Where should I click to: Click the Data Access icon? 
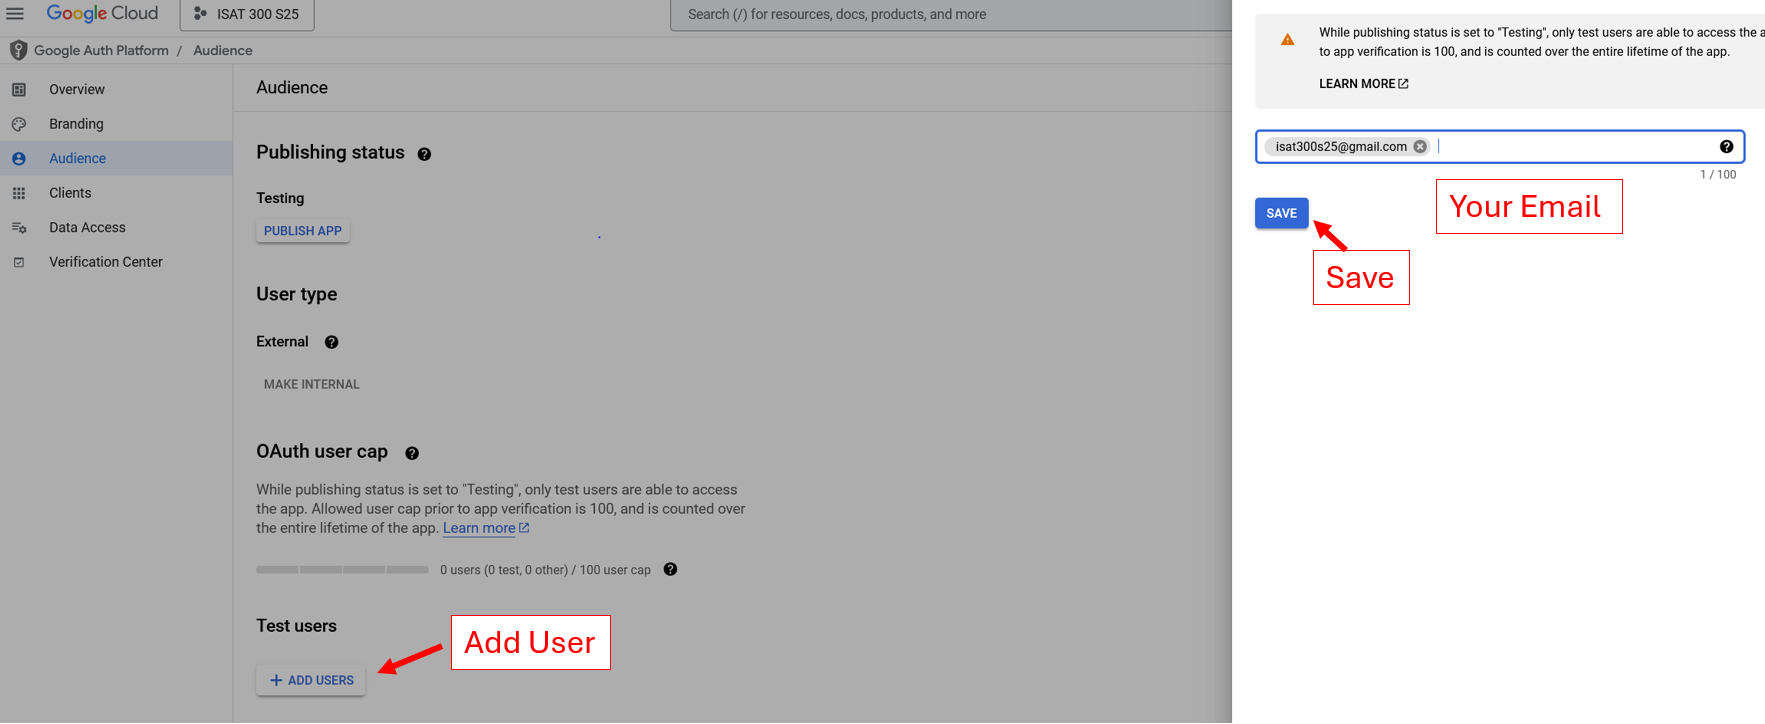pyautogui.click(x=19, y=227)
